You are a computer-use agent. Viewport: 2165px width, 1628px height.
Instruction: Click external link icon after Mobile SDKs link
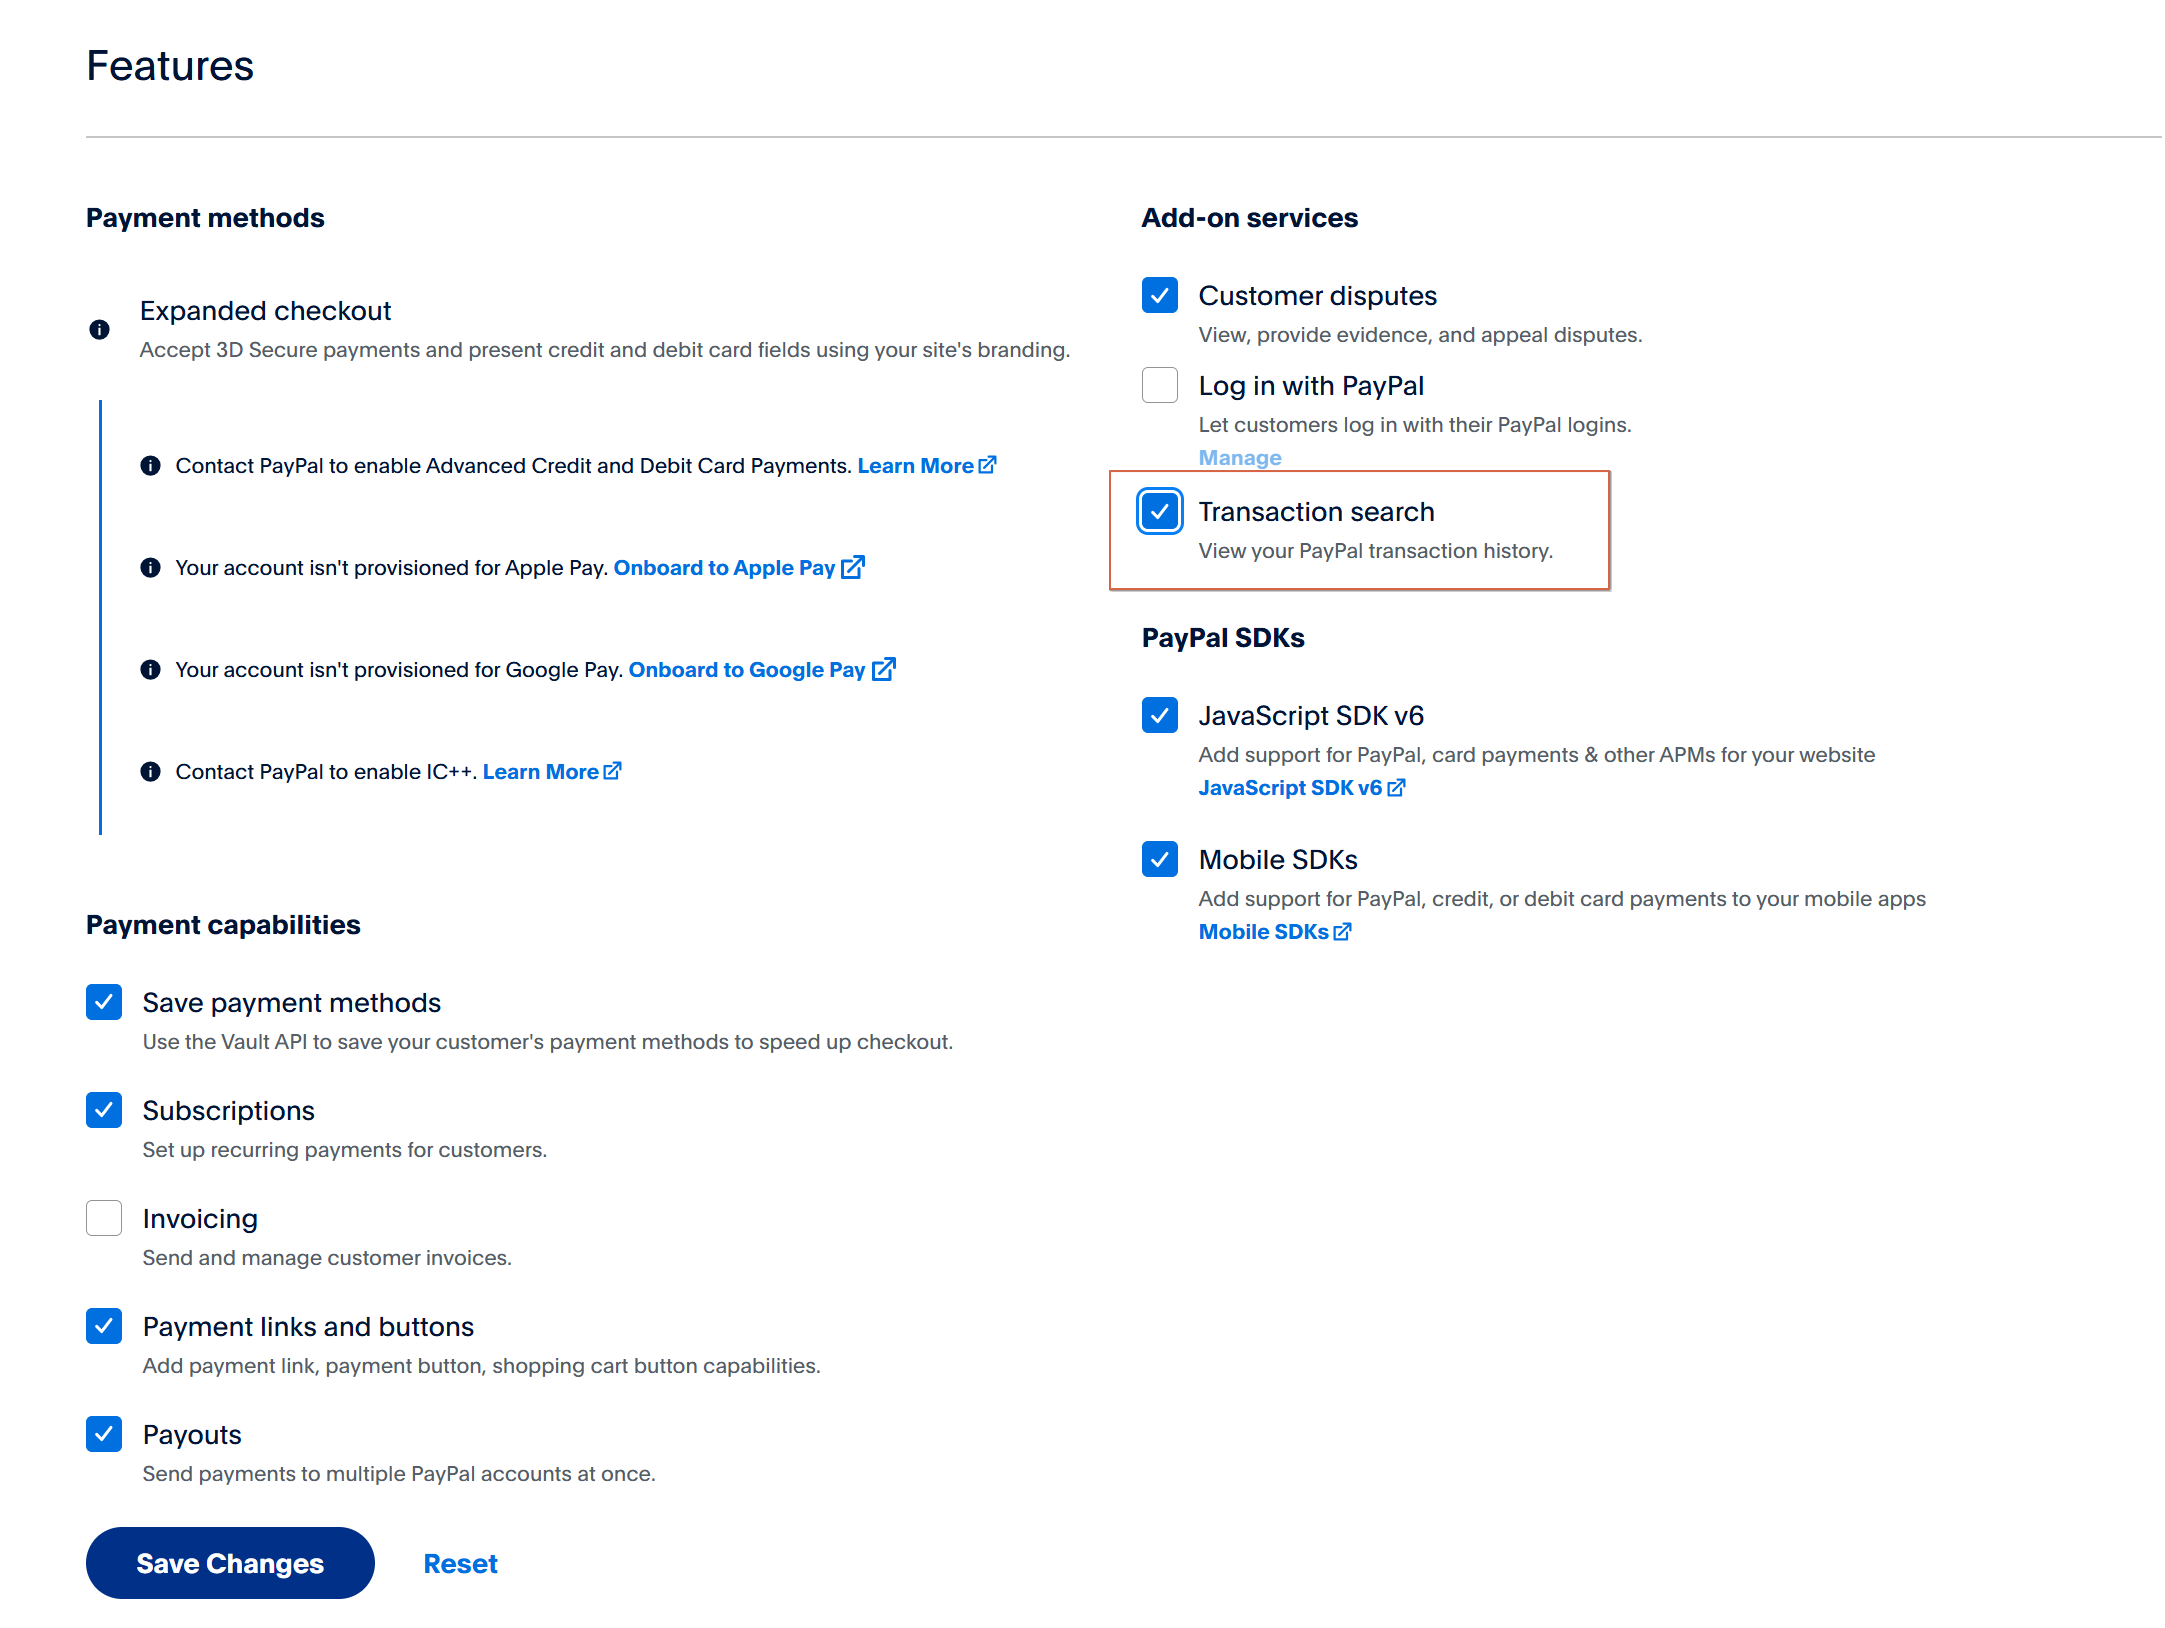coord(1342,931)
